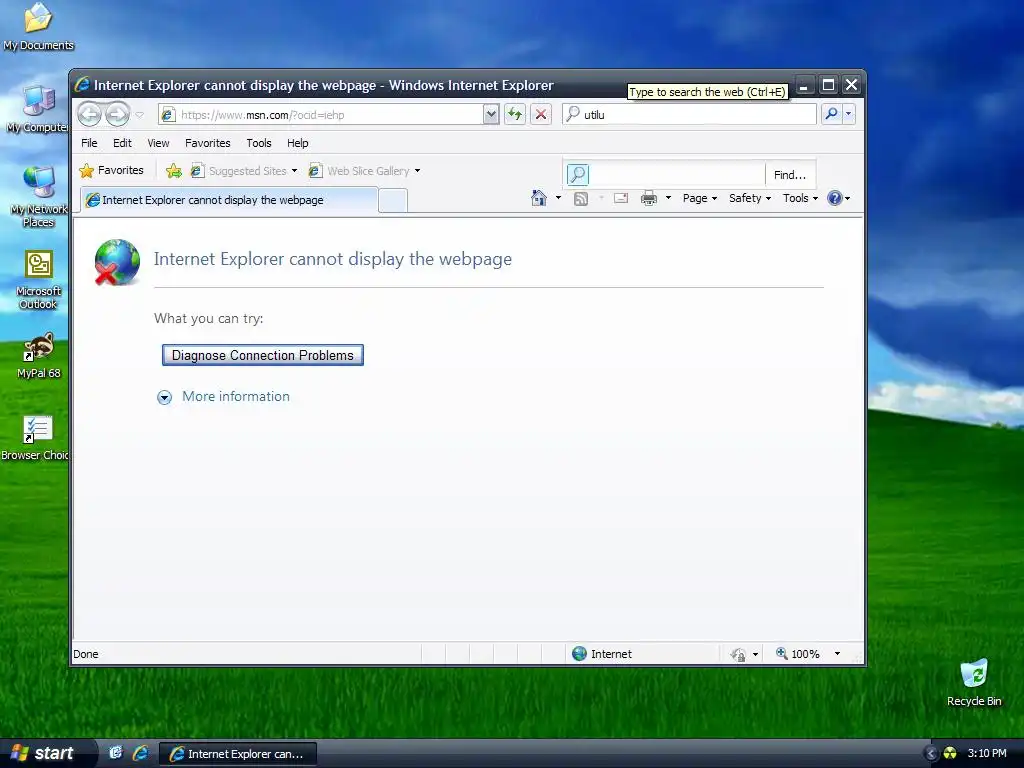Open the Edit menu
This screenshot has height=768, width=1024.
click(122, 143)
